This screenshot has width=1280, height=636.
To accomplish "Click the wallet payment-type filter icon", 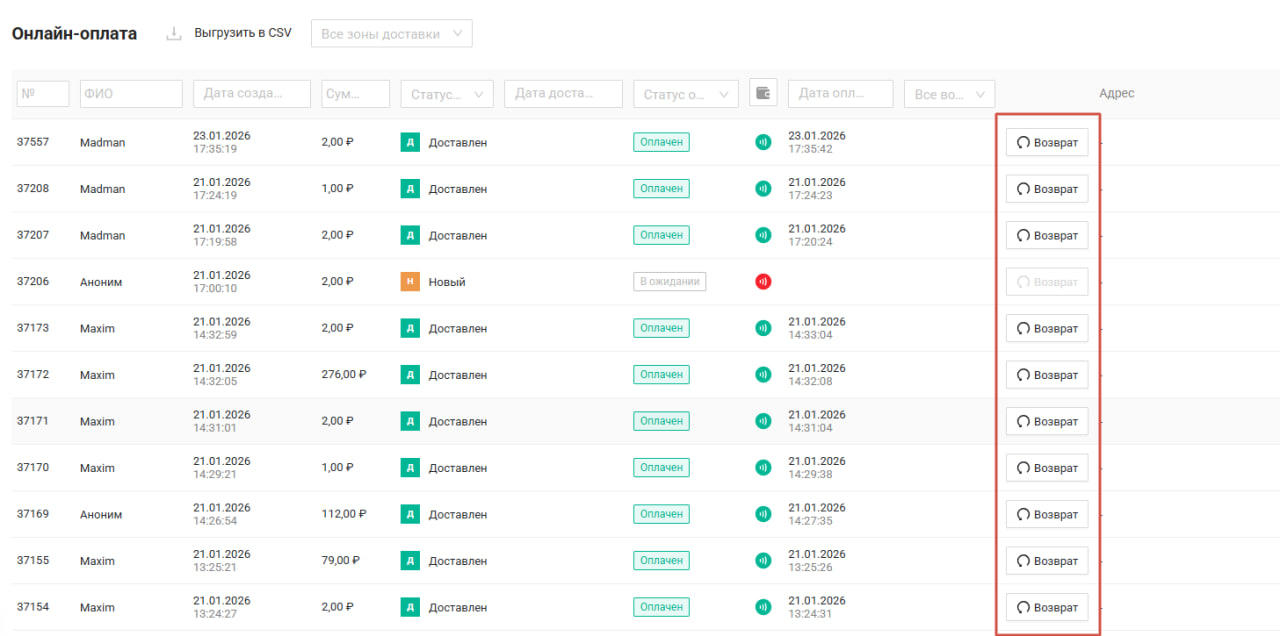I will 763,93.
